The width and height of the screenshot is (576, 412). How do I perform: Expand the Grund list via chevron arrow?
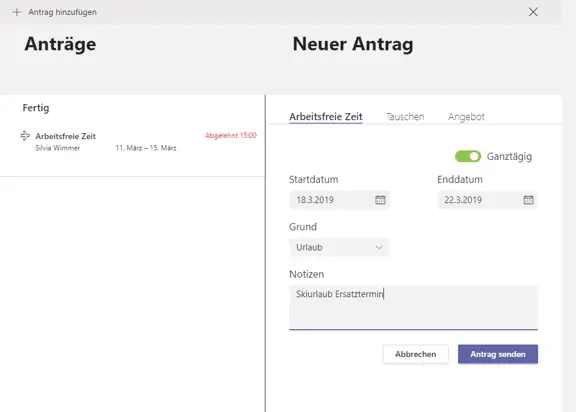379,247
